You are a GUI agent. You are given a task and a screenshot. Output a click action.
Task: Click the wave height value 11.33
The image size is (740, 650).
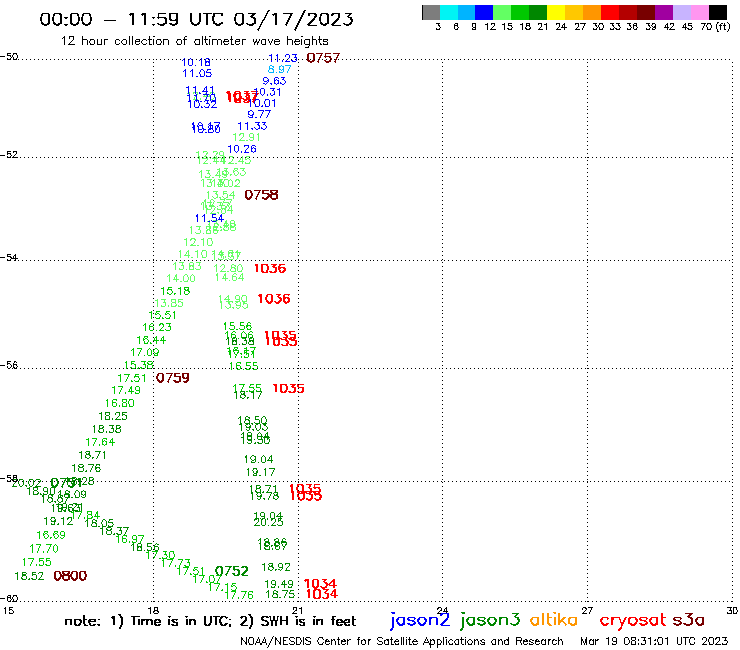tap(252, 126)
